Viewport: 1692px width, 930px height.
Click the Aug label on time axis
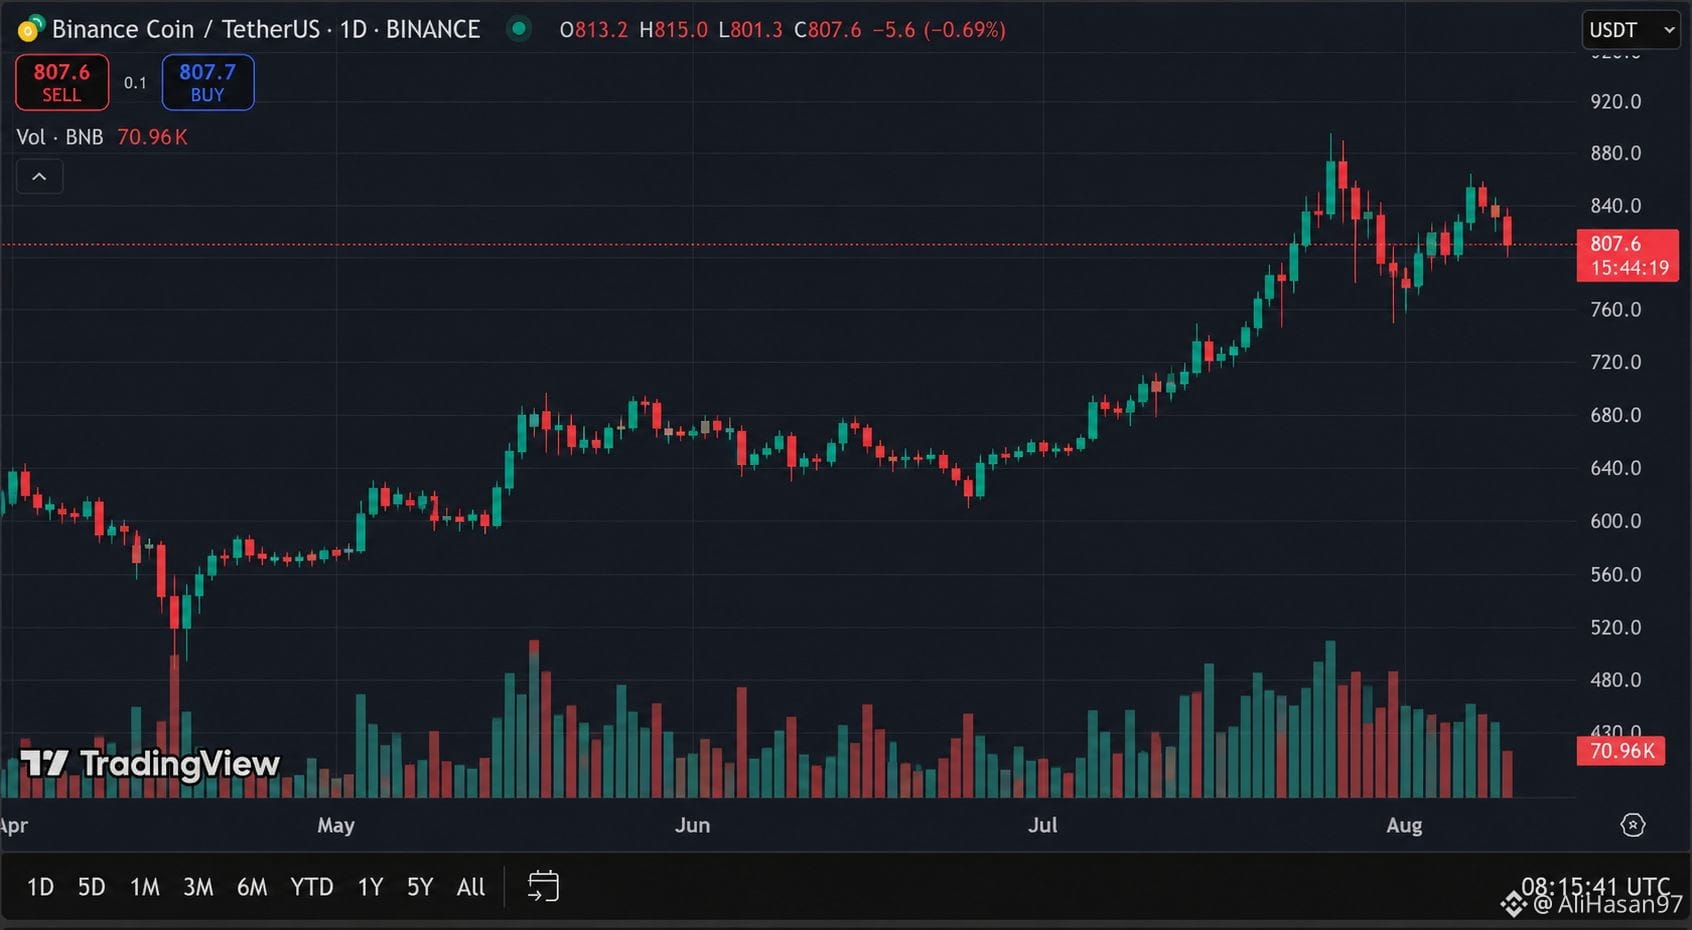(x=1404, y=825)
